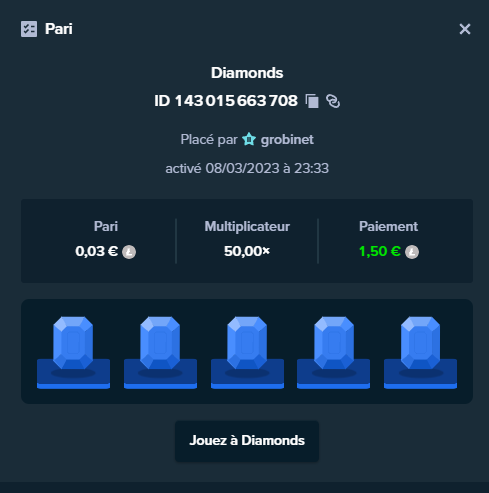
Task: Click the bet ID number 143015663708
Action: pyautogui.click(x=236, y=101)
